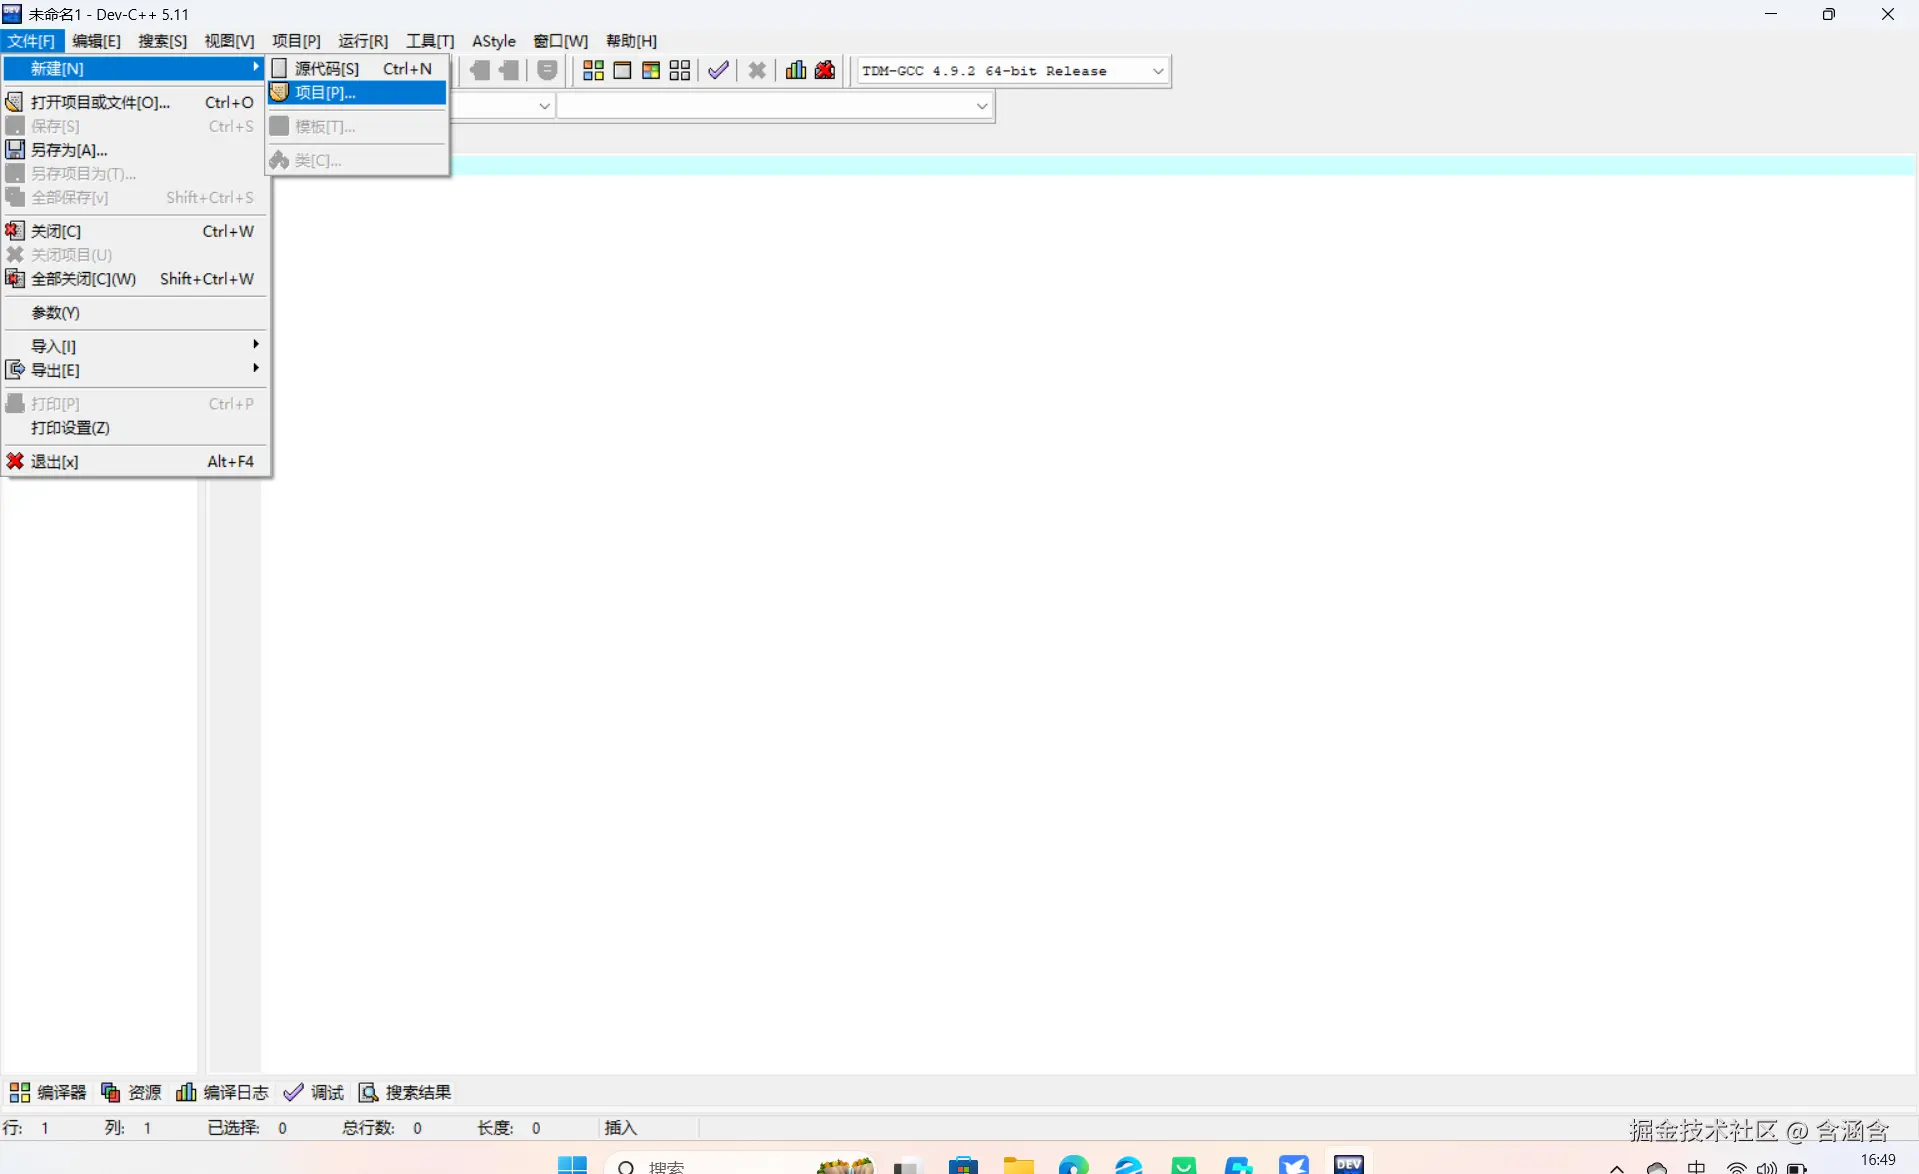The width and height of the screenshot is (1919, 1174).
Task: Select 全部关闭[C](W) menu entry
Action: 135,279
